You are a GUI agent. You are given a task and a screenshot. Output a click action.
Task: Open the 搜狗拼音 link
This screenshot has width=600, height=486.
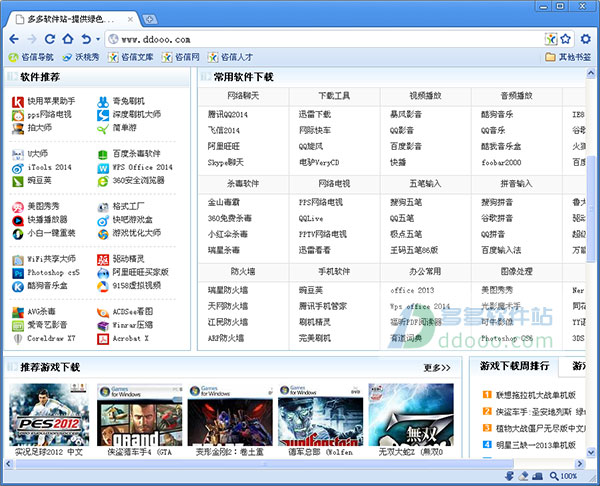pos(497,202)
